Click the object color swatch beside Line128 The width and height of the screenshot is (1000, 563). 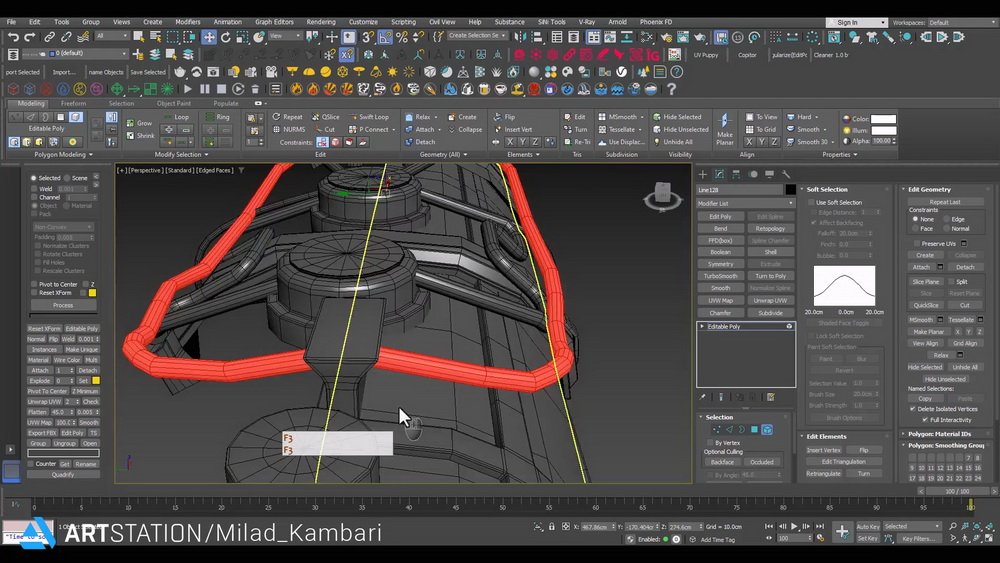[x=791, y=189]
